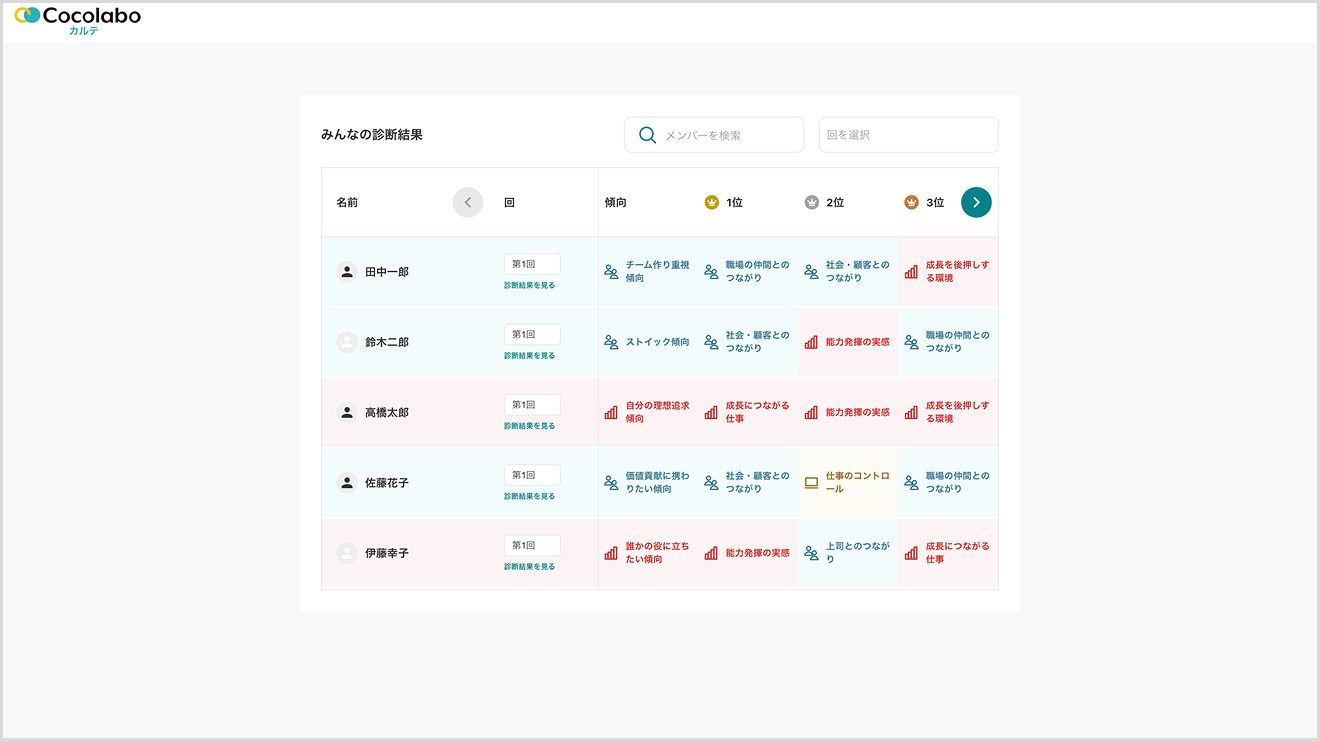Click the メンバーを検索 search field
1320x741 pixels.
pos(714,134)
